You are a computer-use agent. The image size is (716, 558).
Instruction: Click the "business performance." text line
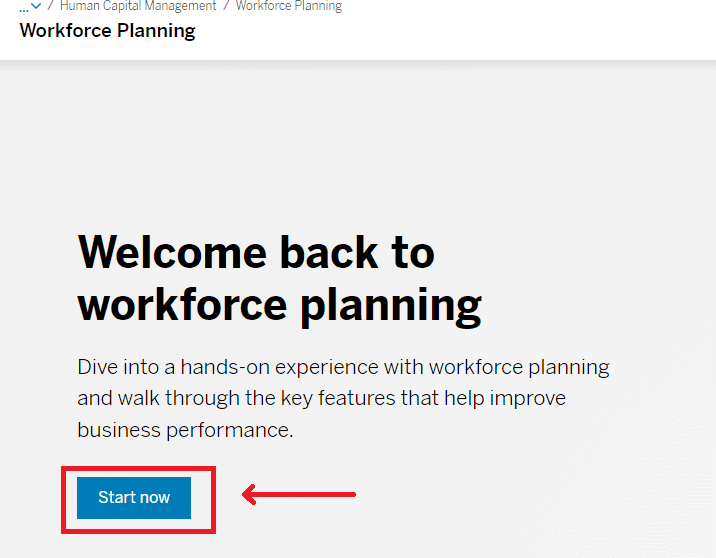185,430
